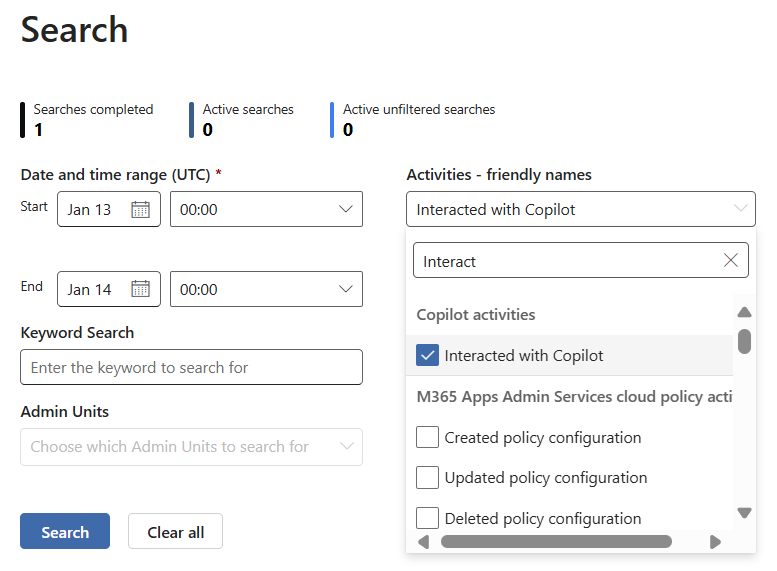Open the End date calendar picker icon
Viewport: 777px width, 571px height.
(140, 289)
